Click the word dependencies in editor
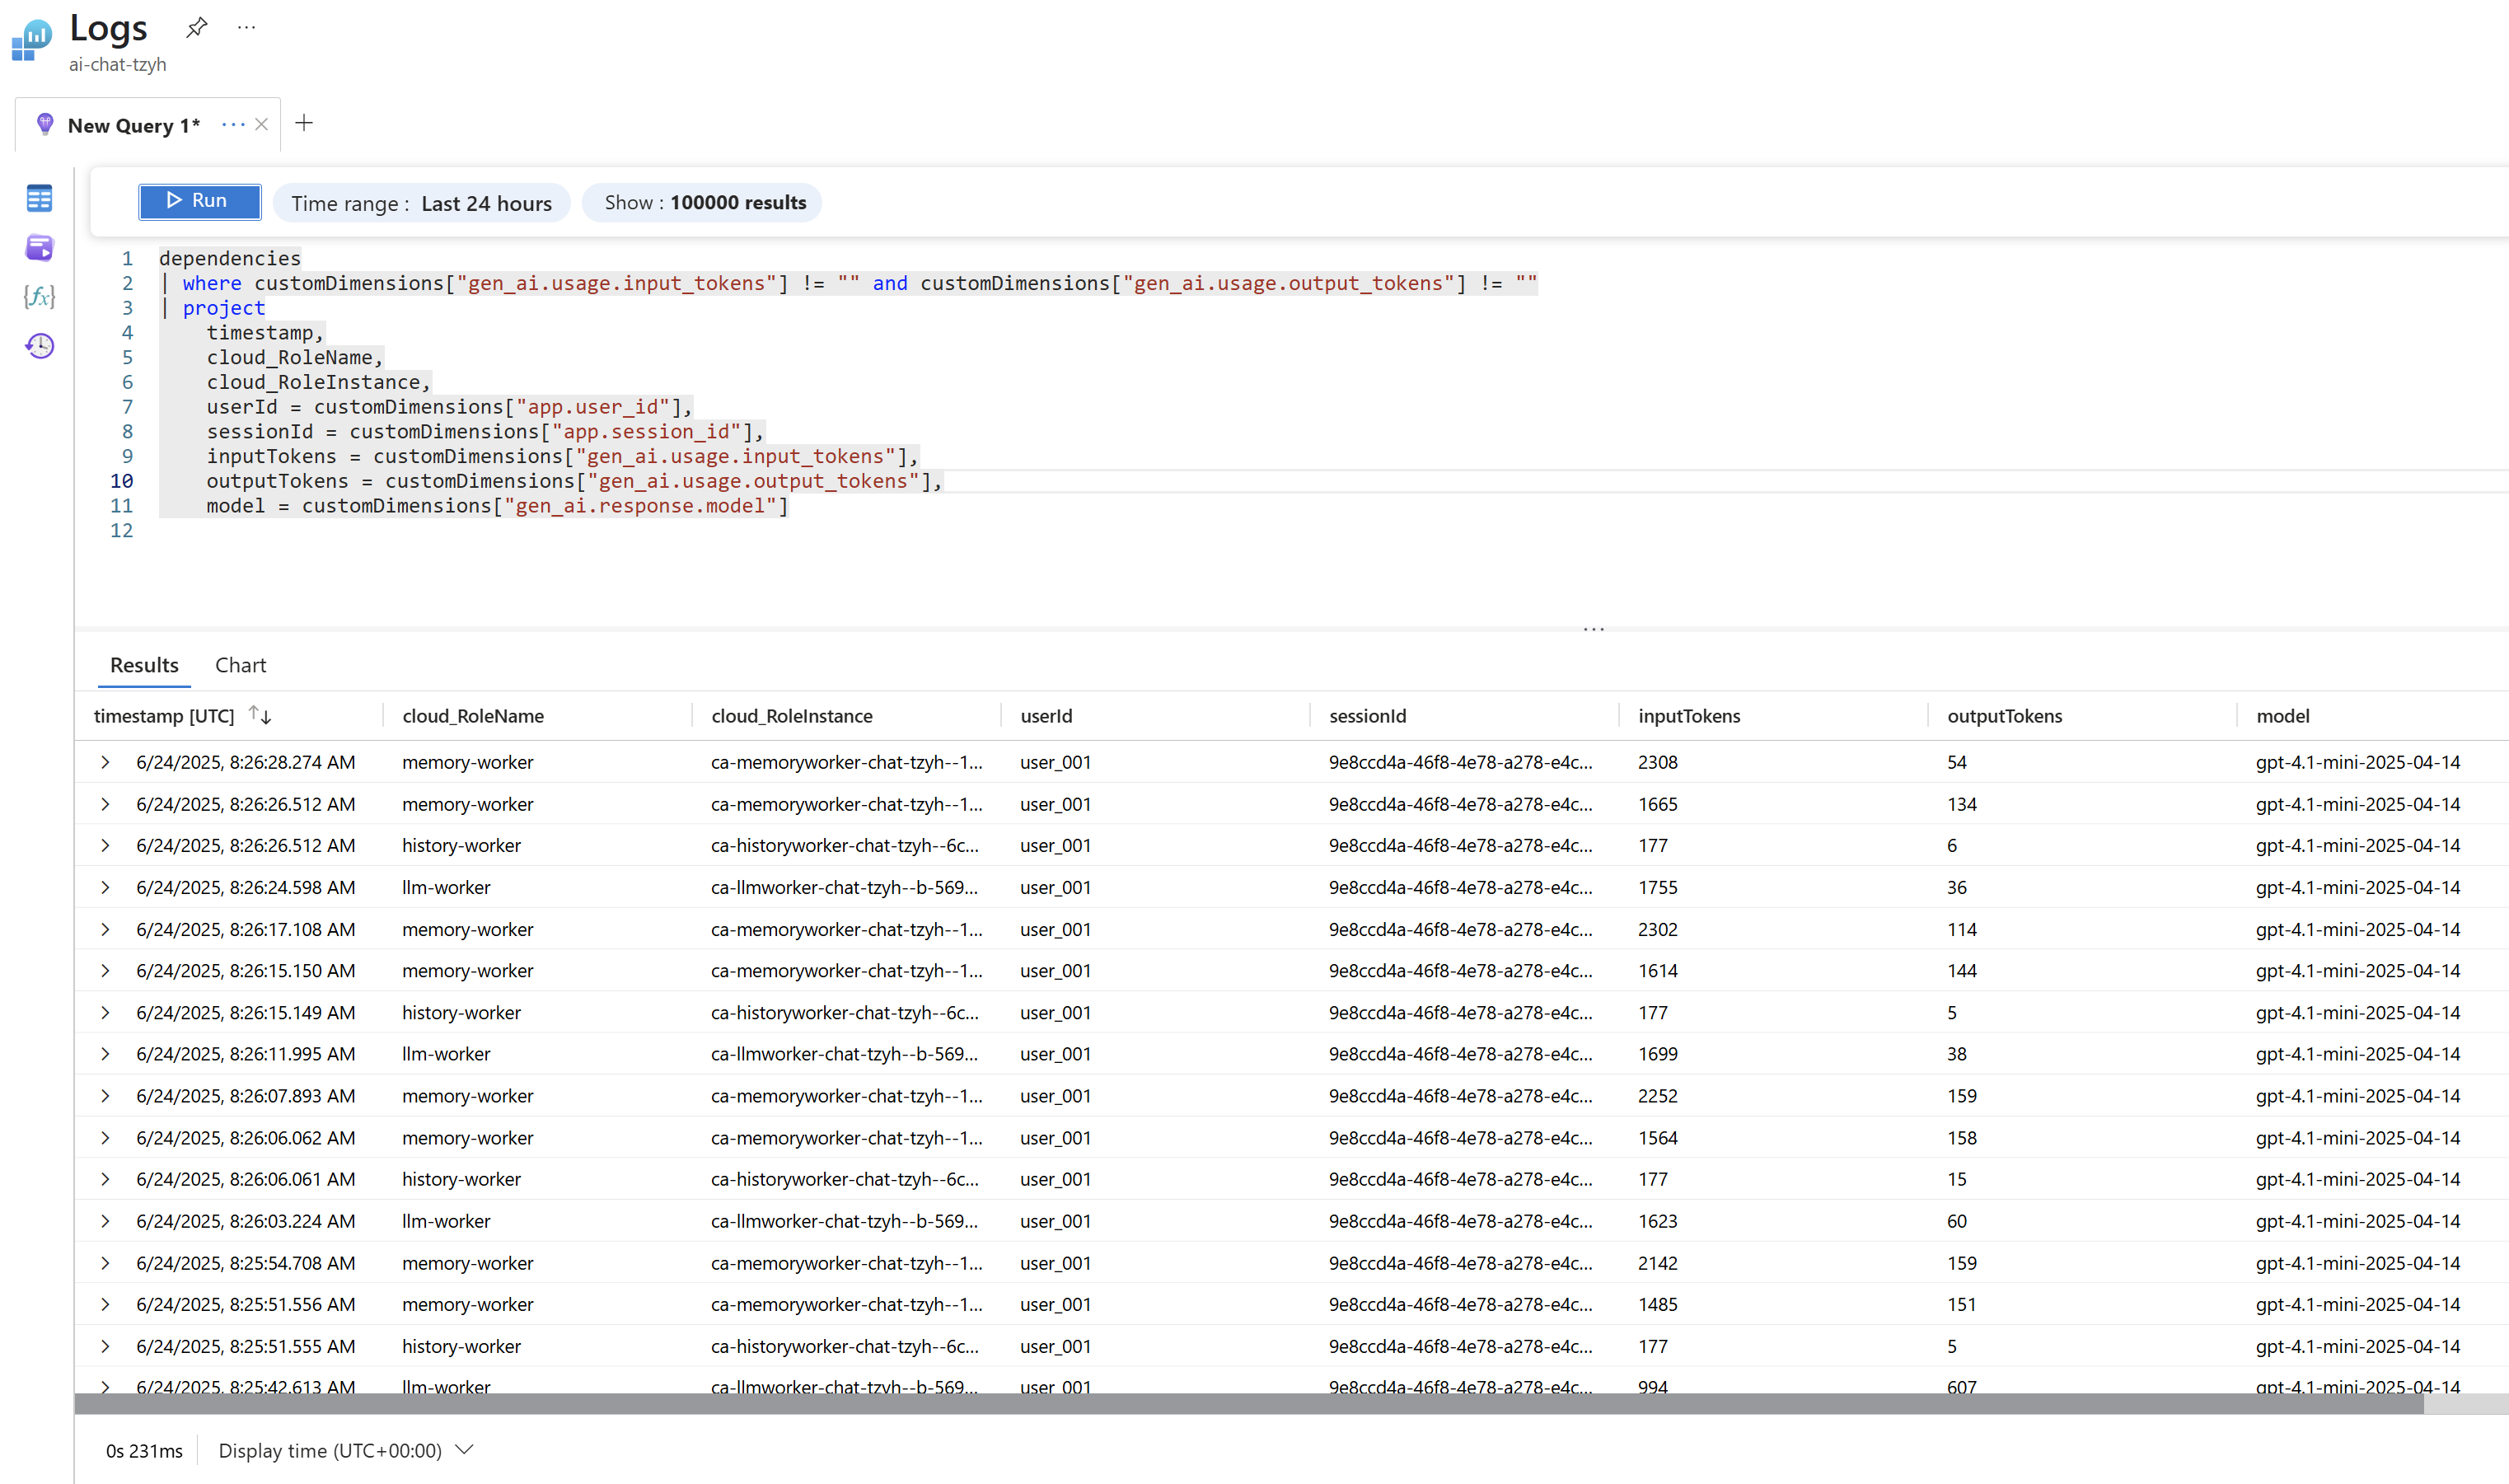 tap(229, 258)
